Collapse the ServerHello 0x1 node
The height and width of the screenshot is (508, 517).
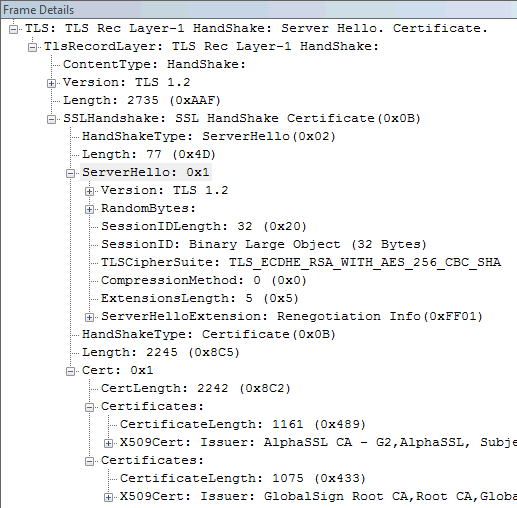pyautogui.click(x=70, y=173)
